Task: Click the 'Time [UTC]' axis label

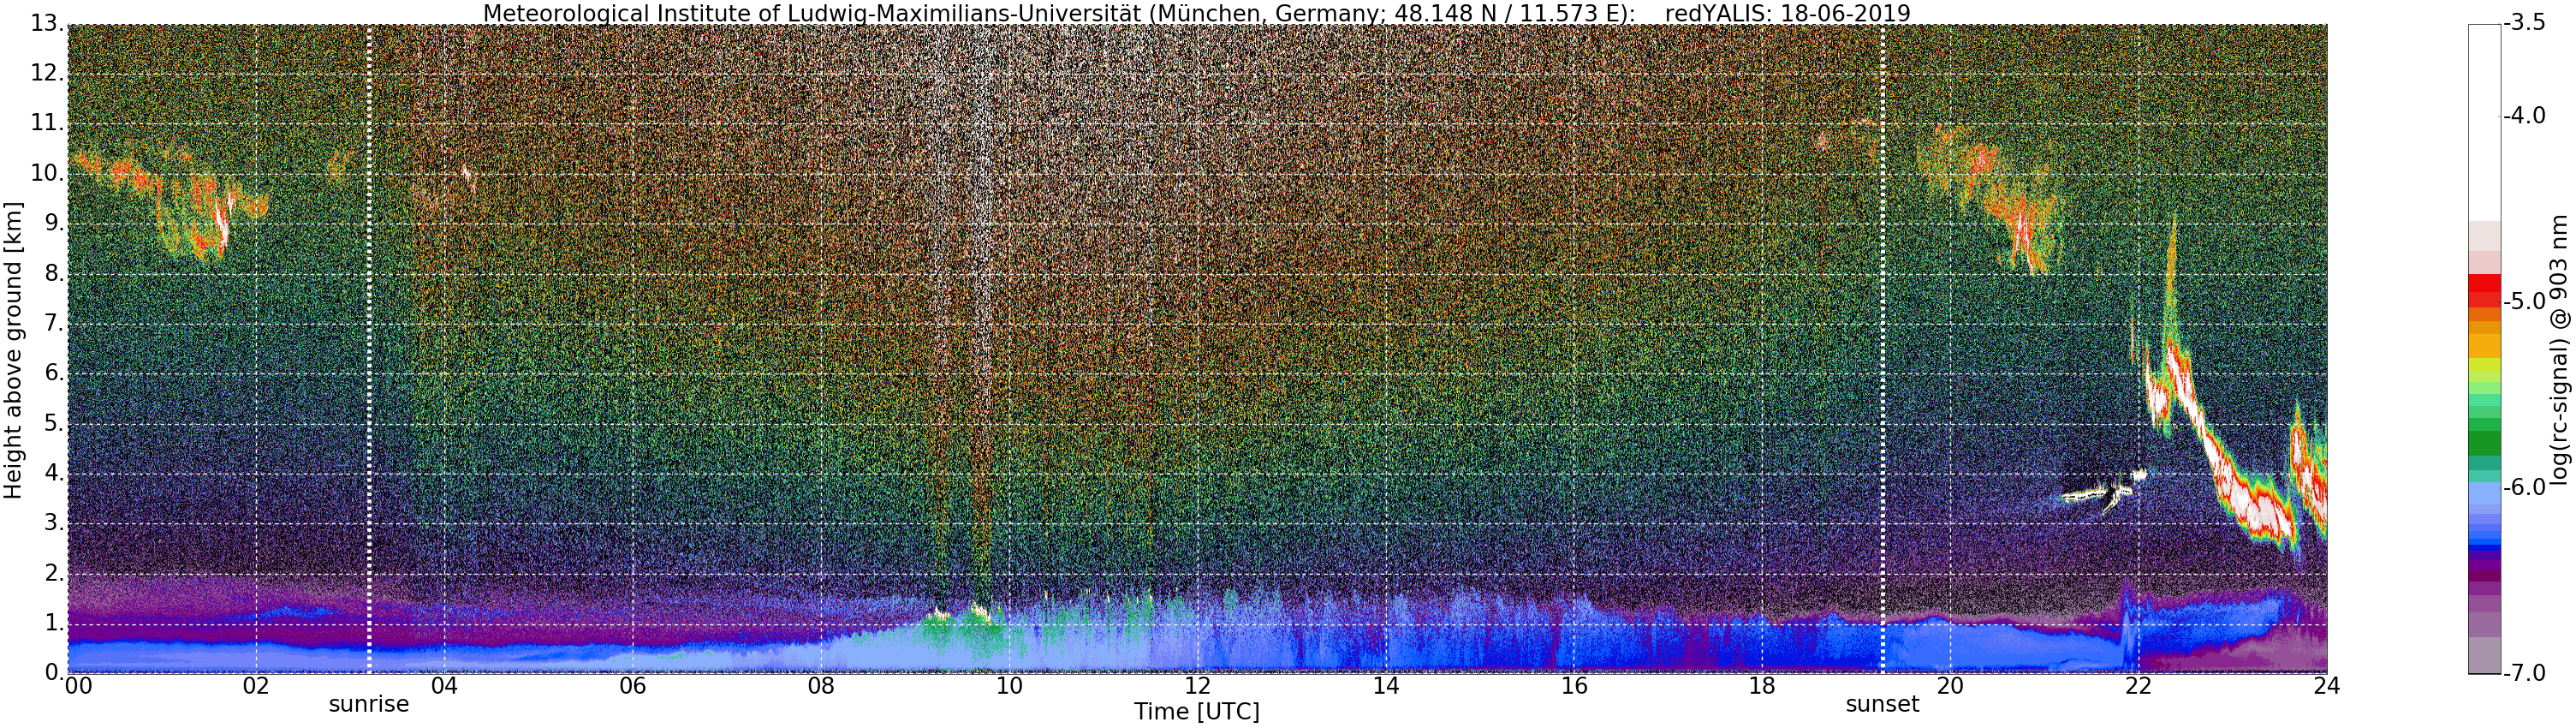Action: (x=1197, y=712)
